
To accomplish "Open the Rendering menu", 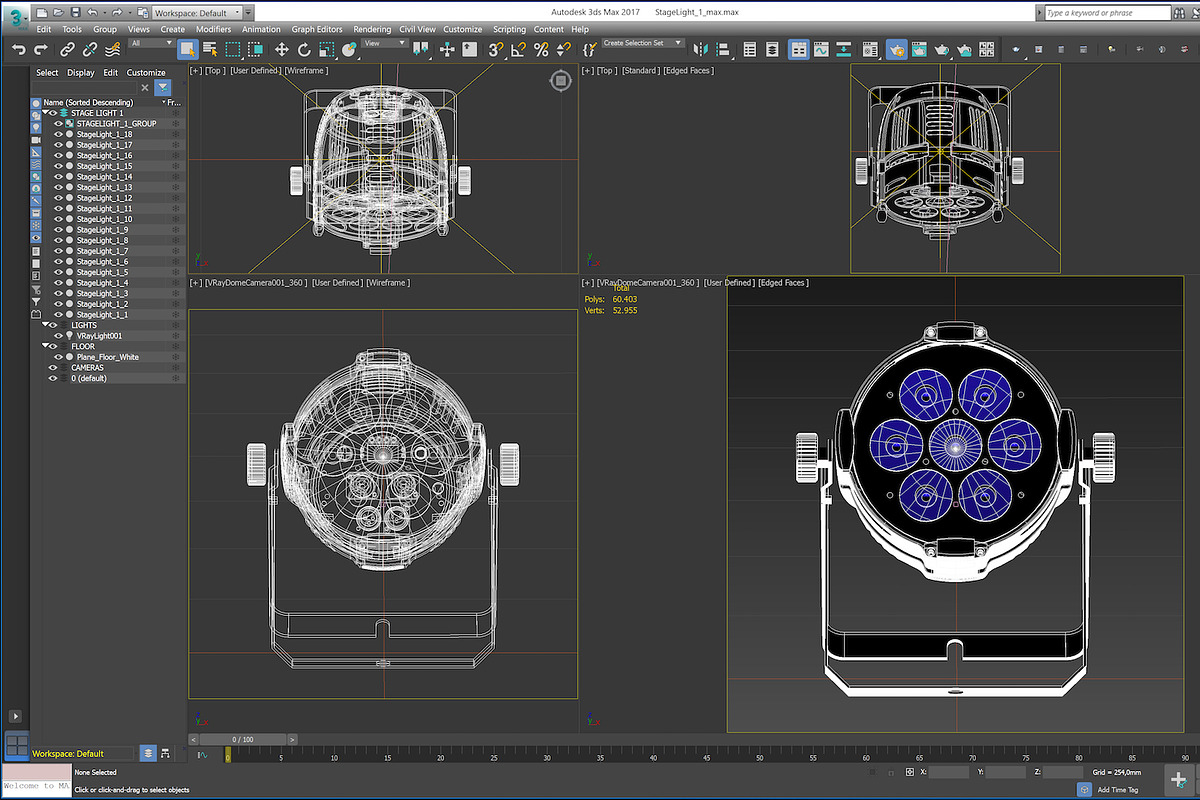I will pyautogui.click(x=372, y=29).
